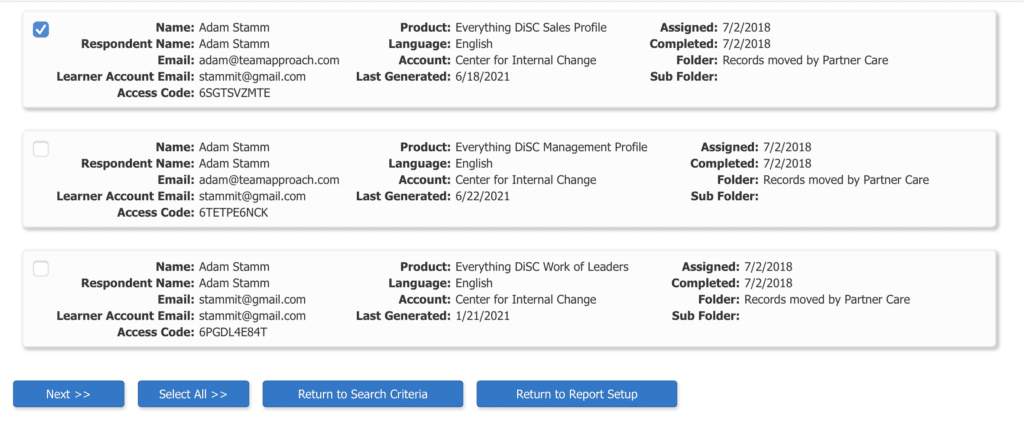This screenshot has height=431, width=1024.
Task: Go back via Return to Search Criteria
Action: click(362, 394)
